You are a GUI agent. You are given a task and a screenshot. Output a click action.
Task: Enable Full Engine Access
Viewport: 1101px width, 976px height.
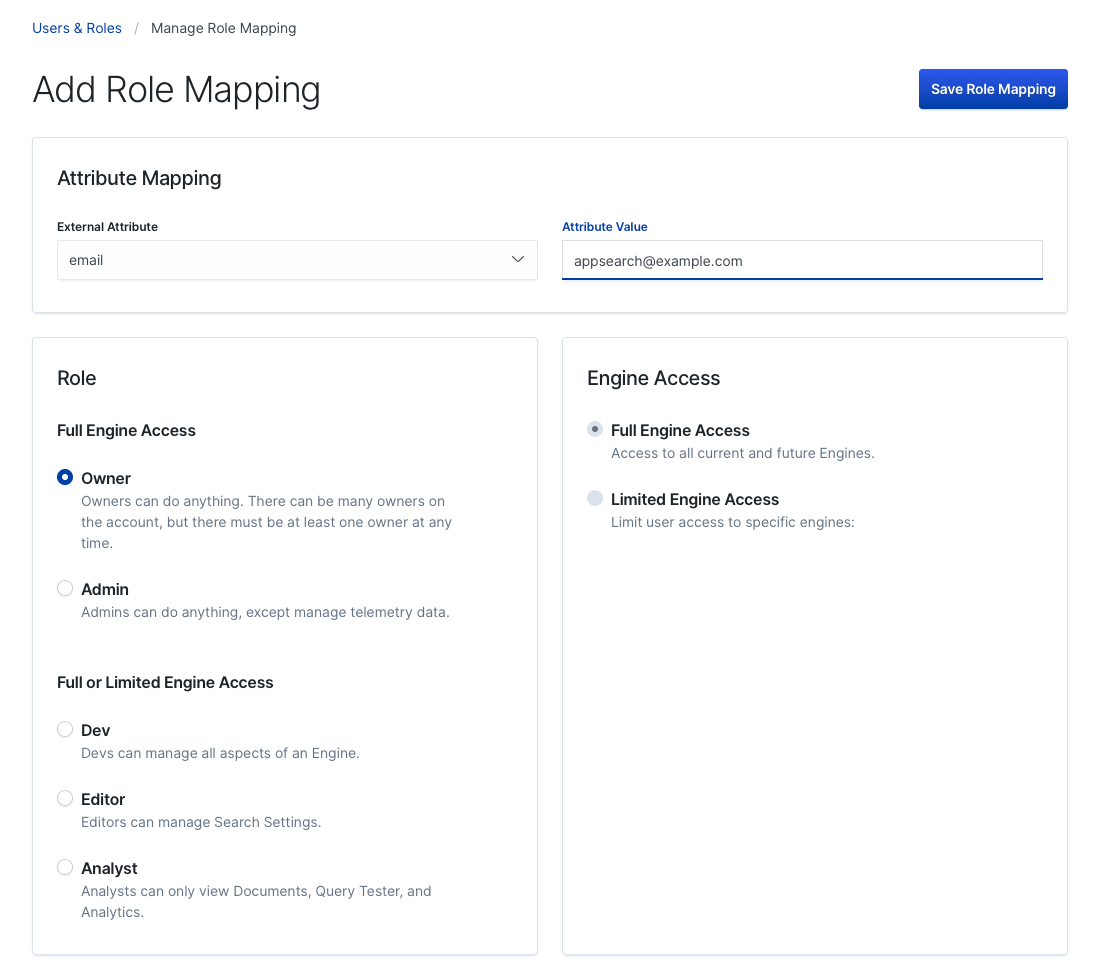tap(595, 428)
